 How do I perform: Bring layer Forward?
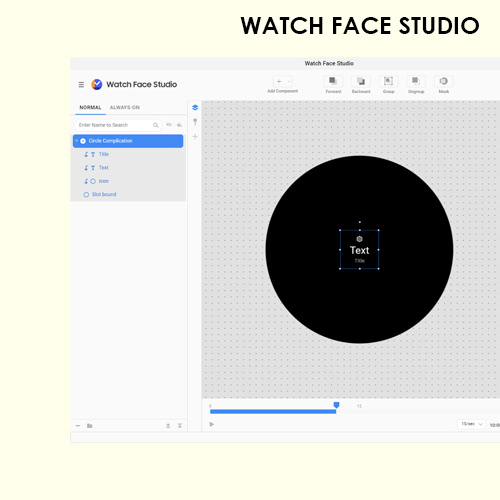pyautogui.click(x=333, y=81)
